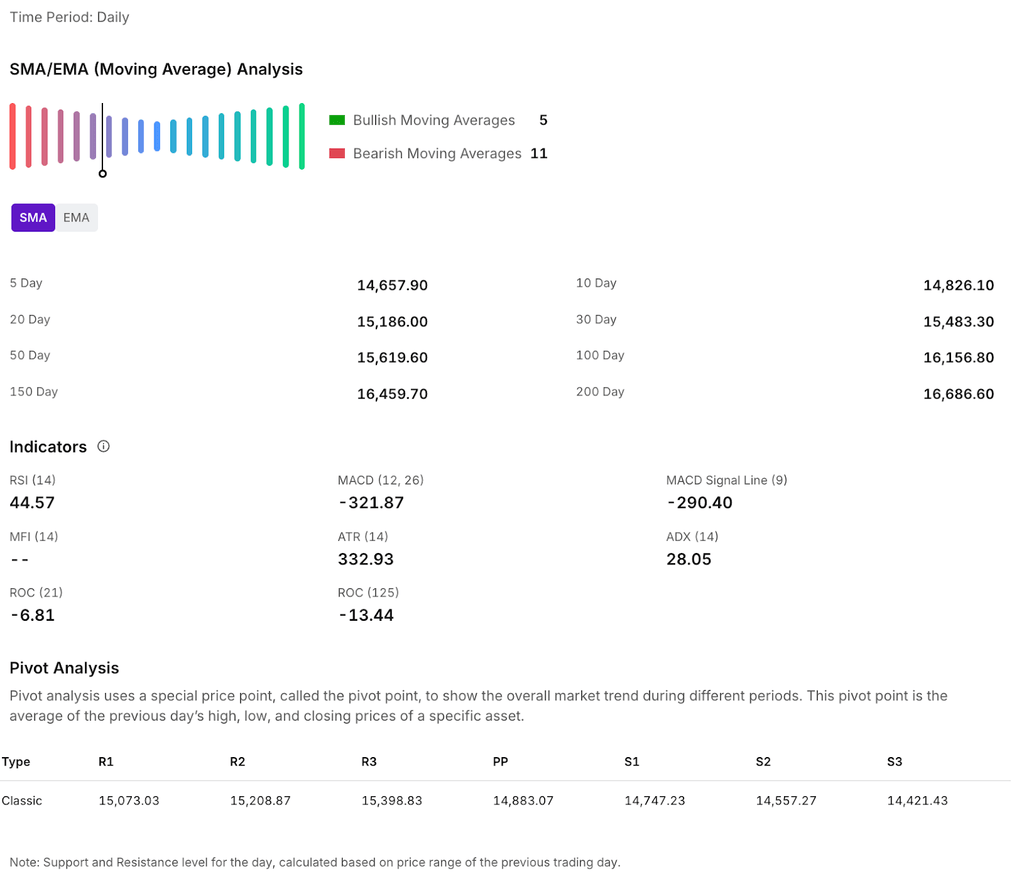Screen dimensions: 1024x896
Task: Click the S3 support value 14,421.43
Action: [x=917, y=801]
